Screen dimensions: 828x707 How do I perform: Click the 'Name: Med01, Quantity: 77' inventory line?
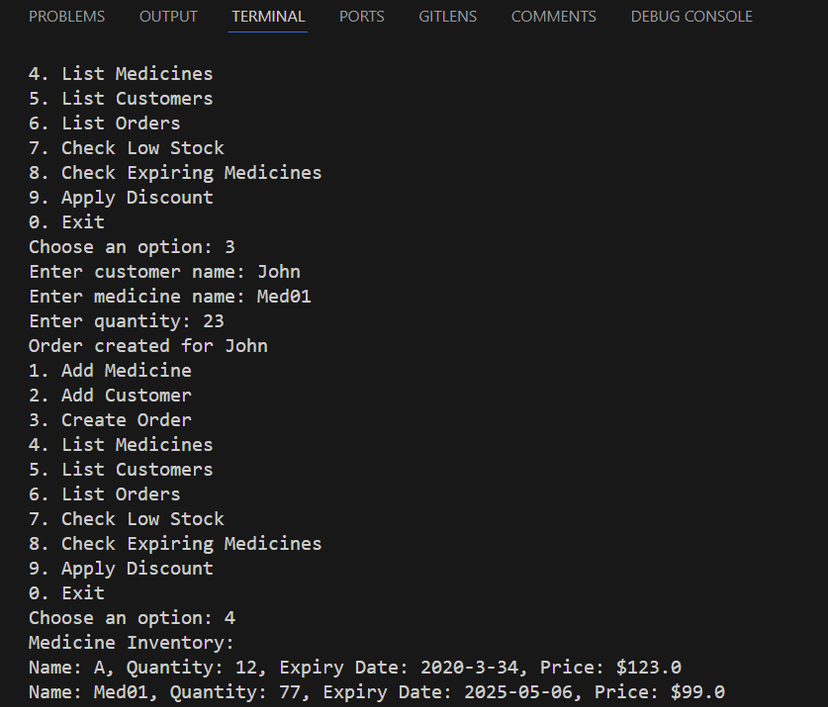[x=376, y=692]
